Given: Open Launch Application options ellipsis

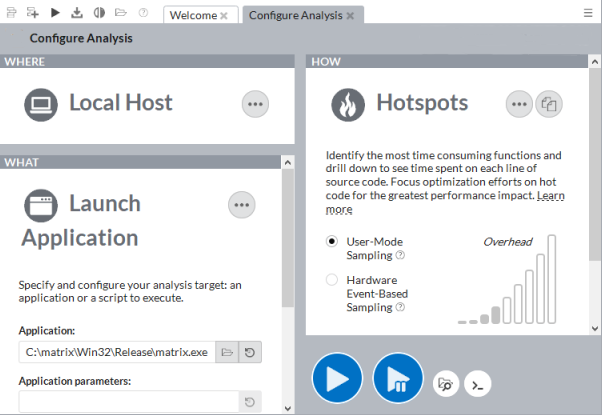Looking at the screenshot, I should tap(242, 205).
